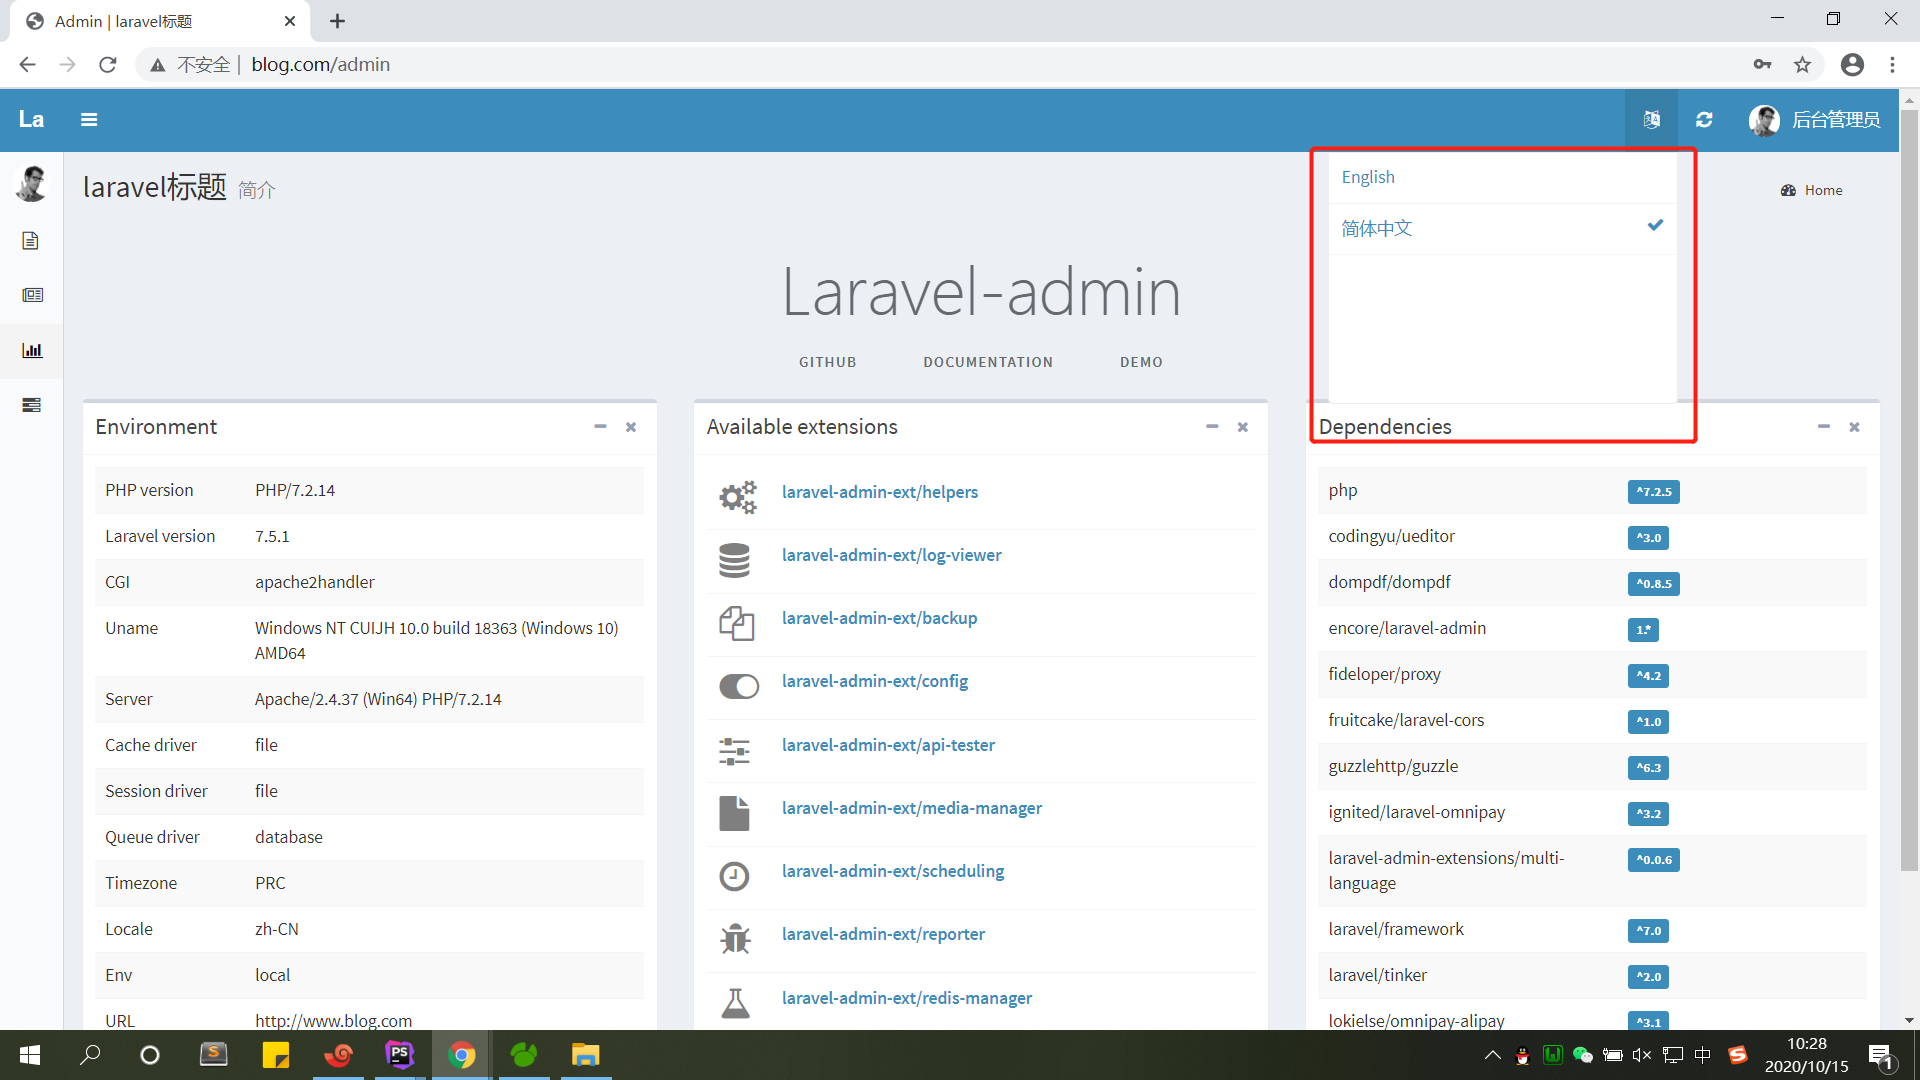Open laravel-admin-ext/api-tester link
This screenshot has width=1920, height=1080.
click(x=888, y=745)
